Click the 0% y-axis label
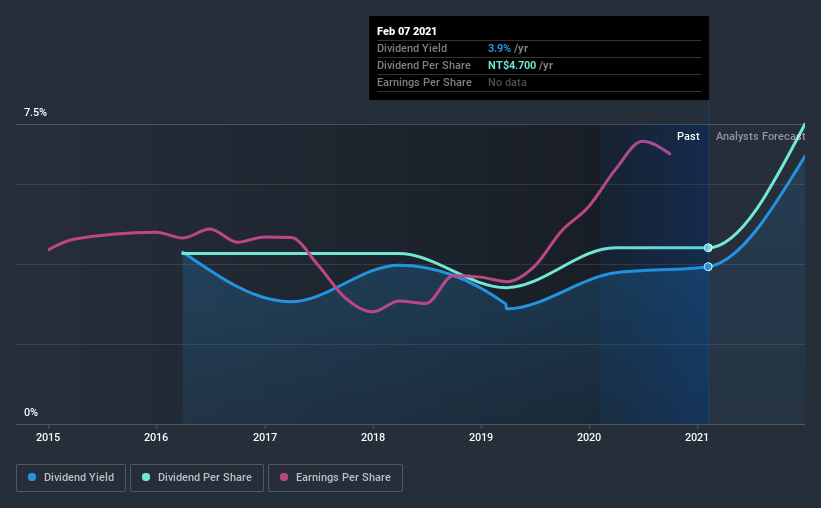This screenshot has height=508, width=821. (31, 413)
